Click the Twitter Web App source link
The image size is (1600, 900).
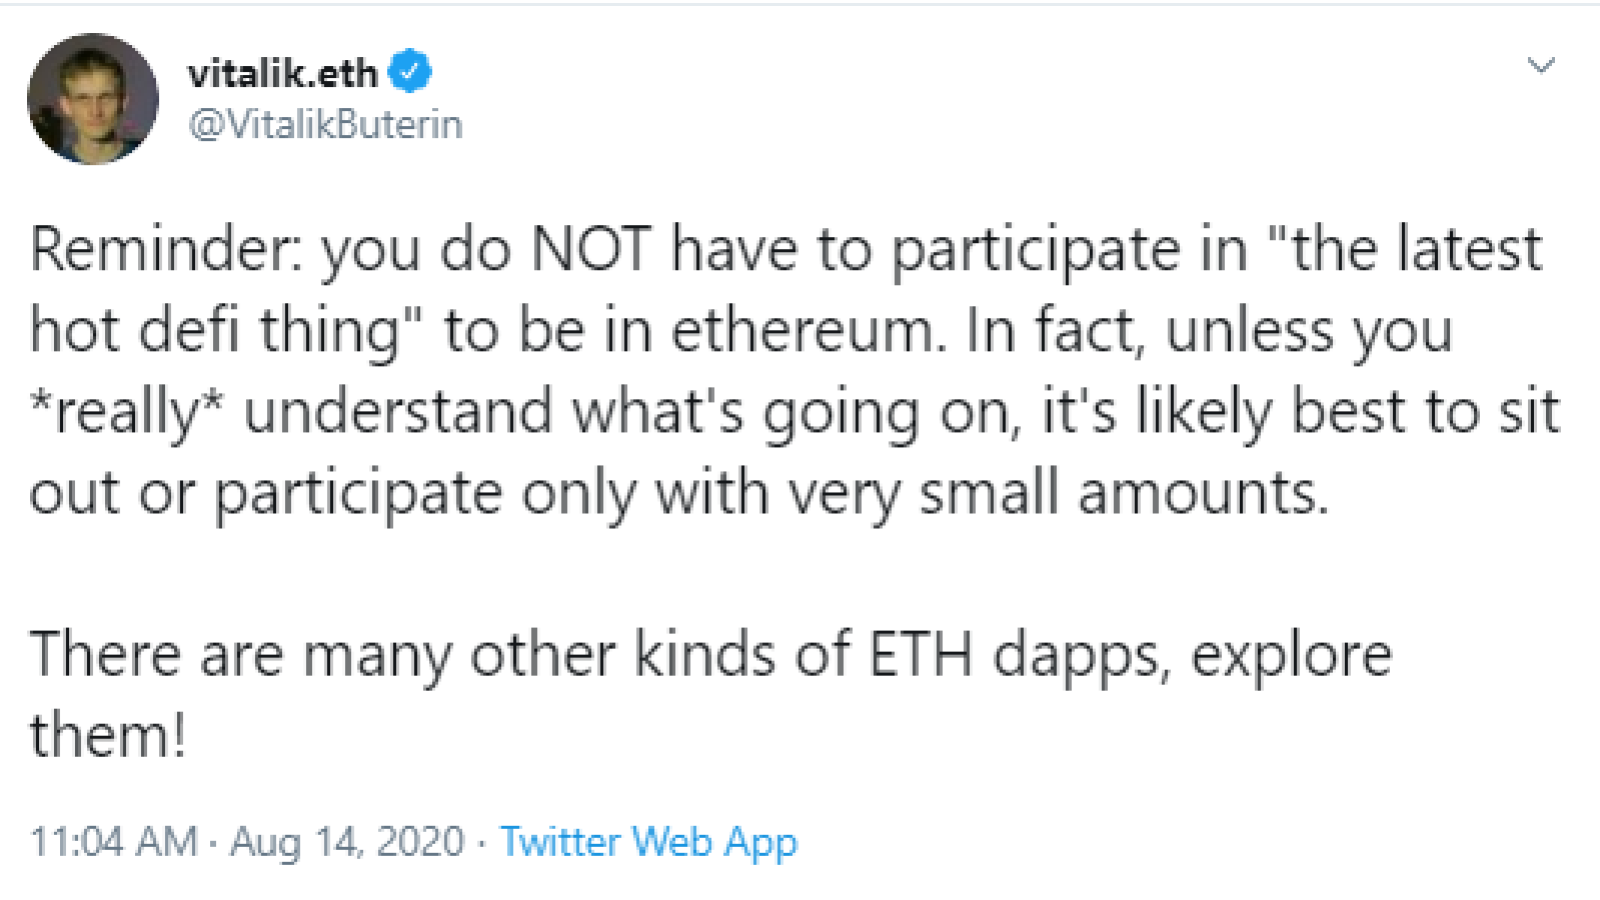click(649, 842)
